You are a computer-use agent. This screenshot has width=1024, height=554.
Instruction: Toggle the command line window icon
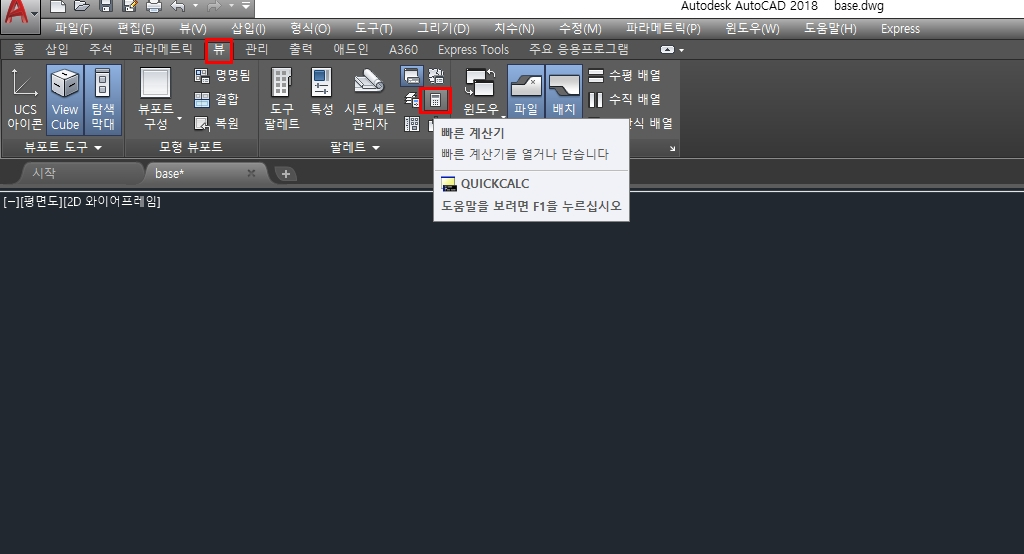tap(411, 76)
